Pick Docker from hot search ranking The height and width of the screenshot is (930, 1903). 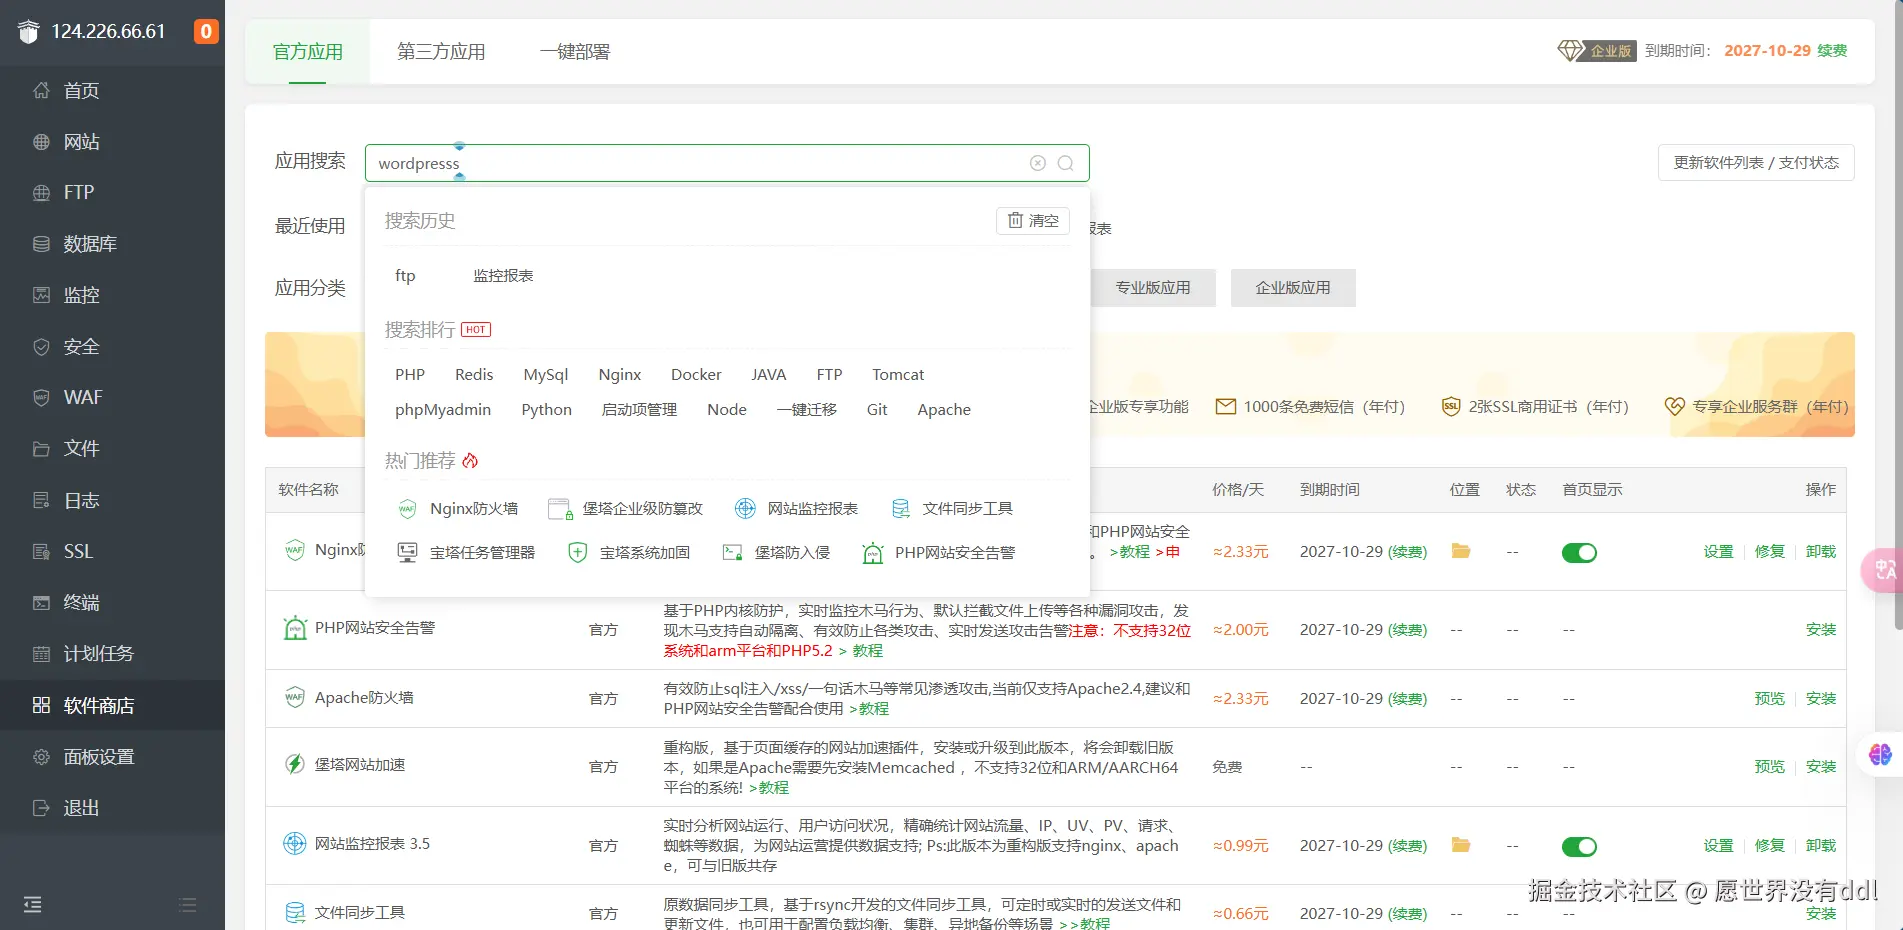point(696,375)
